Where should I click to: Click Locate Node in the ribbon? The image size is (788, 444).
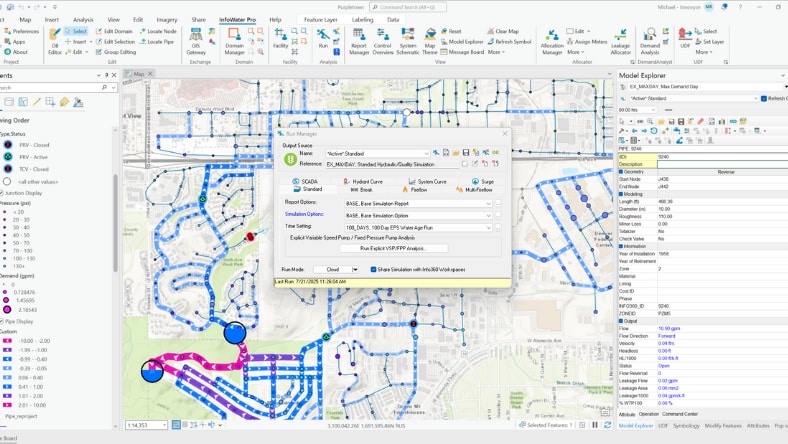[x=158, y=31]
